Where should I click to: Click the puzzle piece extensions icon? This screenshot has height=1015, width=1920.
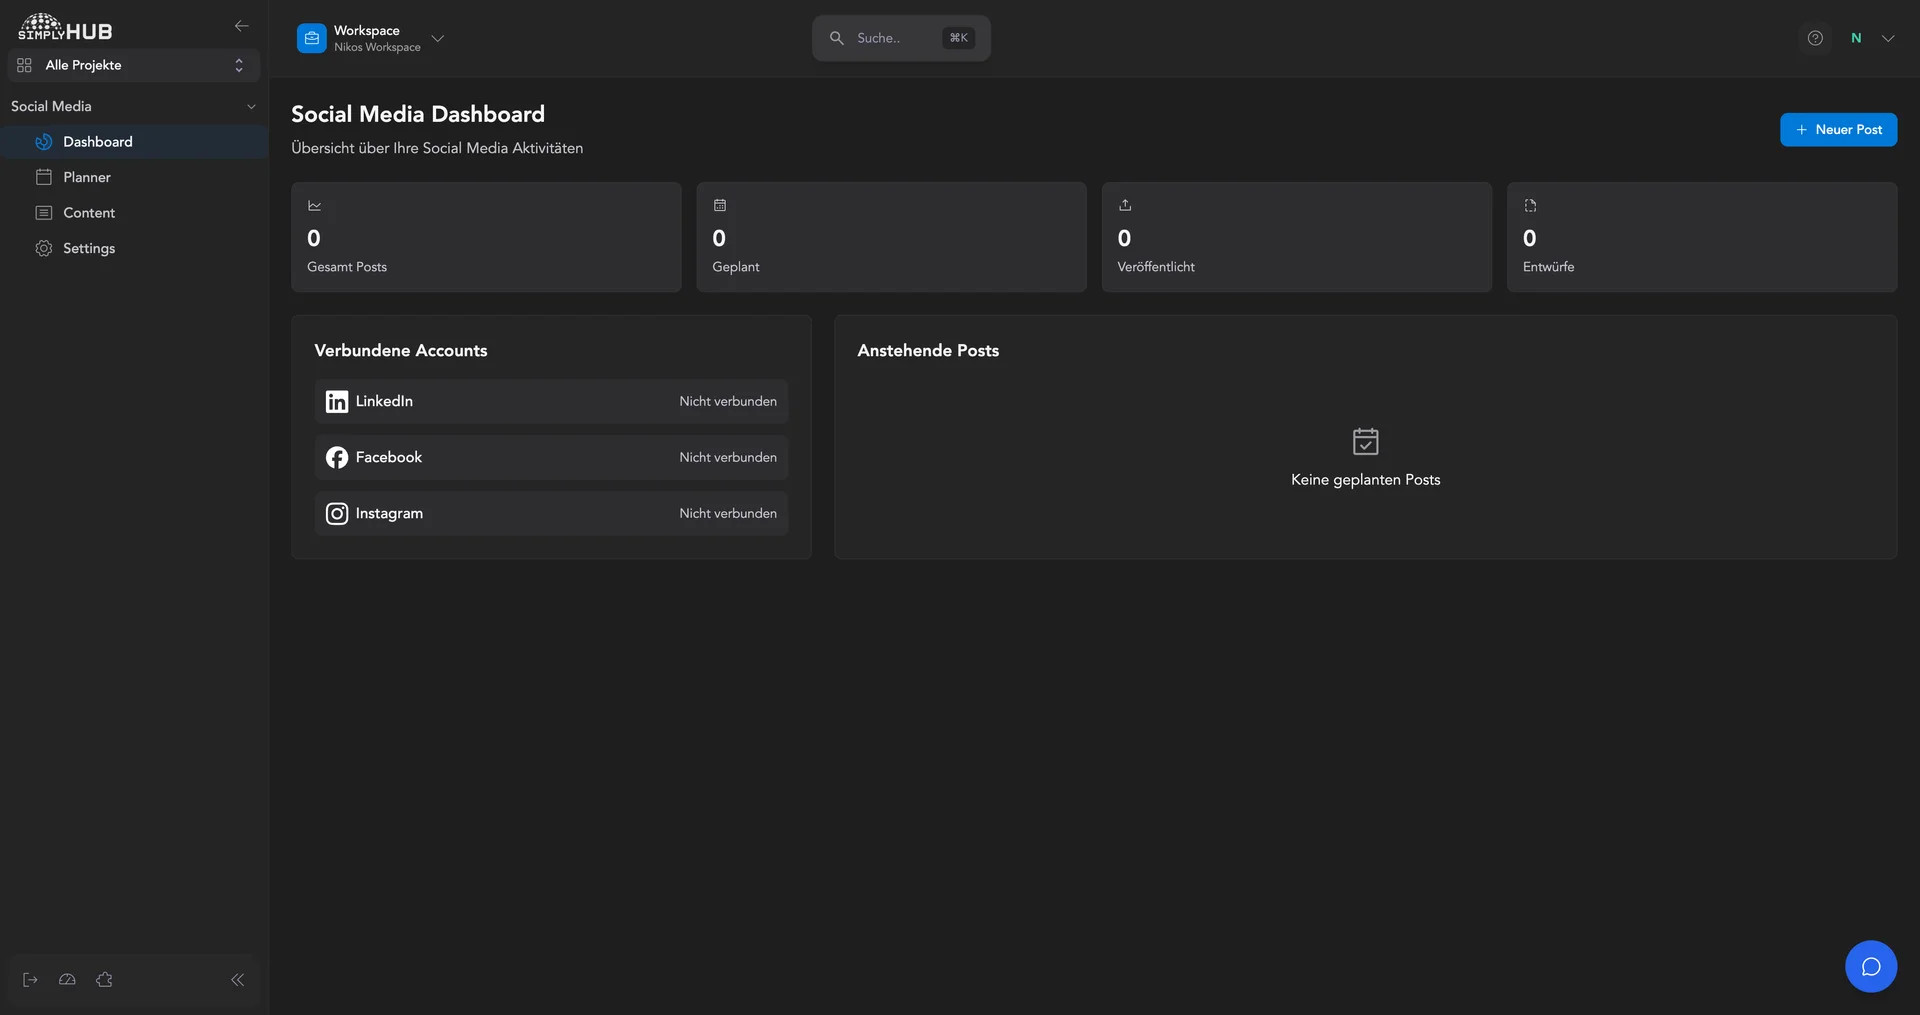pos(104,980)
